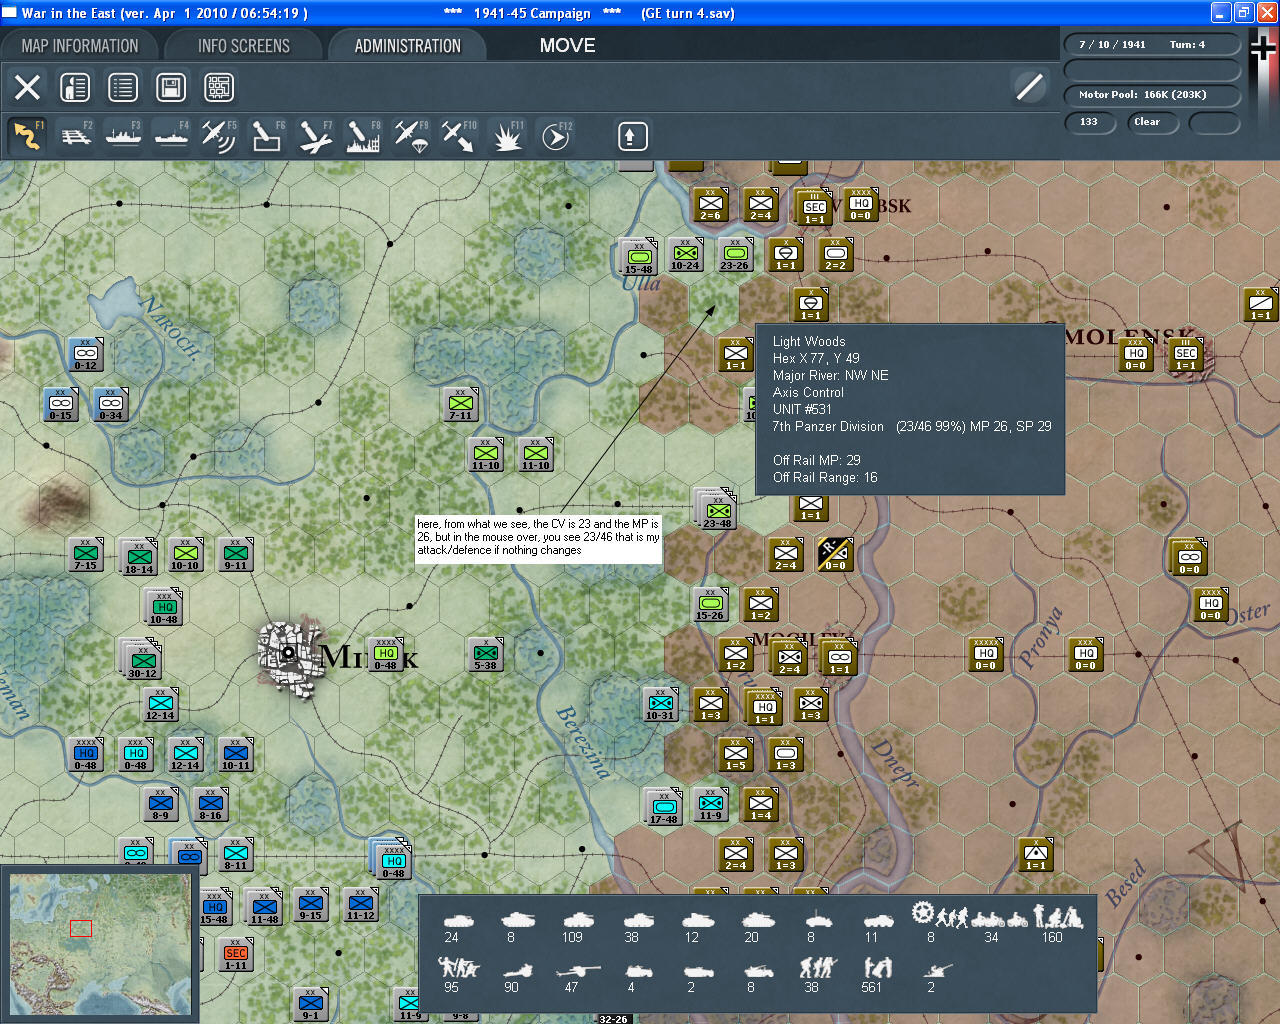Click the X quit icon in administration bar
The image size is (1280, 1024).
point(28,88)
